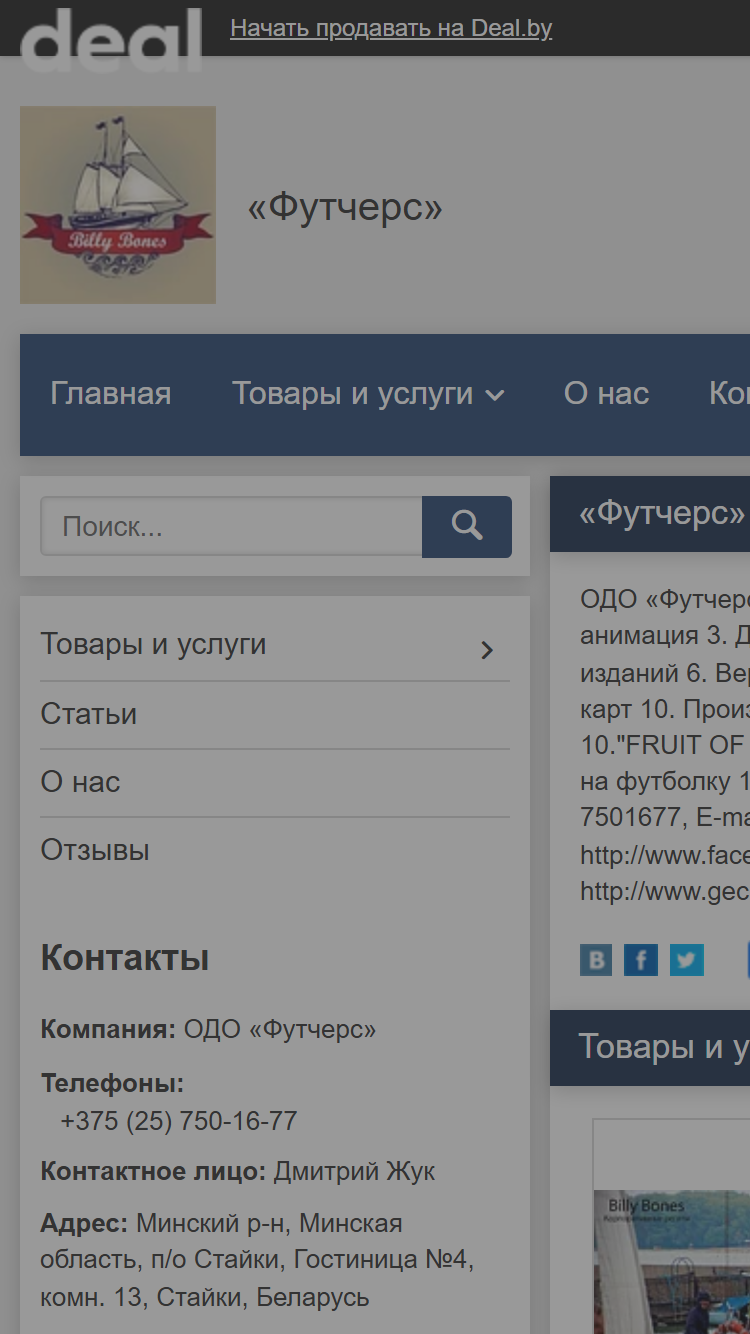Open Отзывы in the sidebar menu
This screenshot has height=1334, width=750.
[x=95, y=850]
